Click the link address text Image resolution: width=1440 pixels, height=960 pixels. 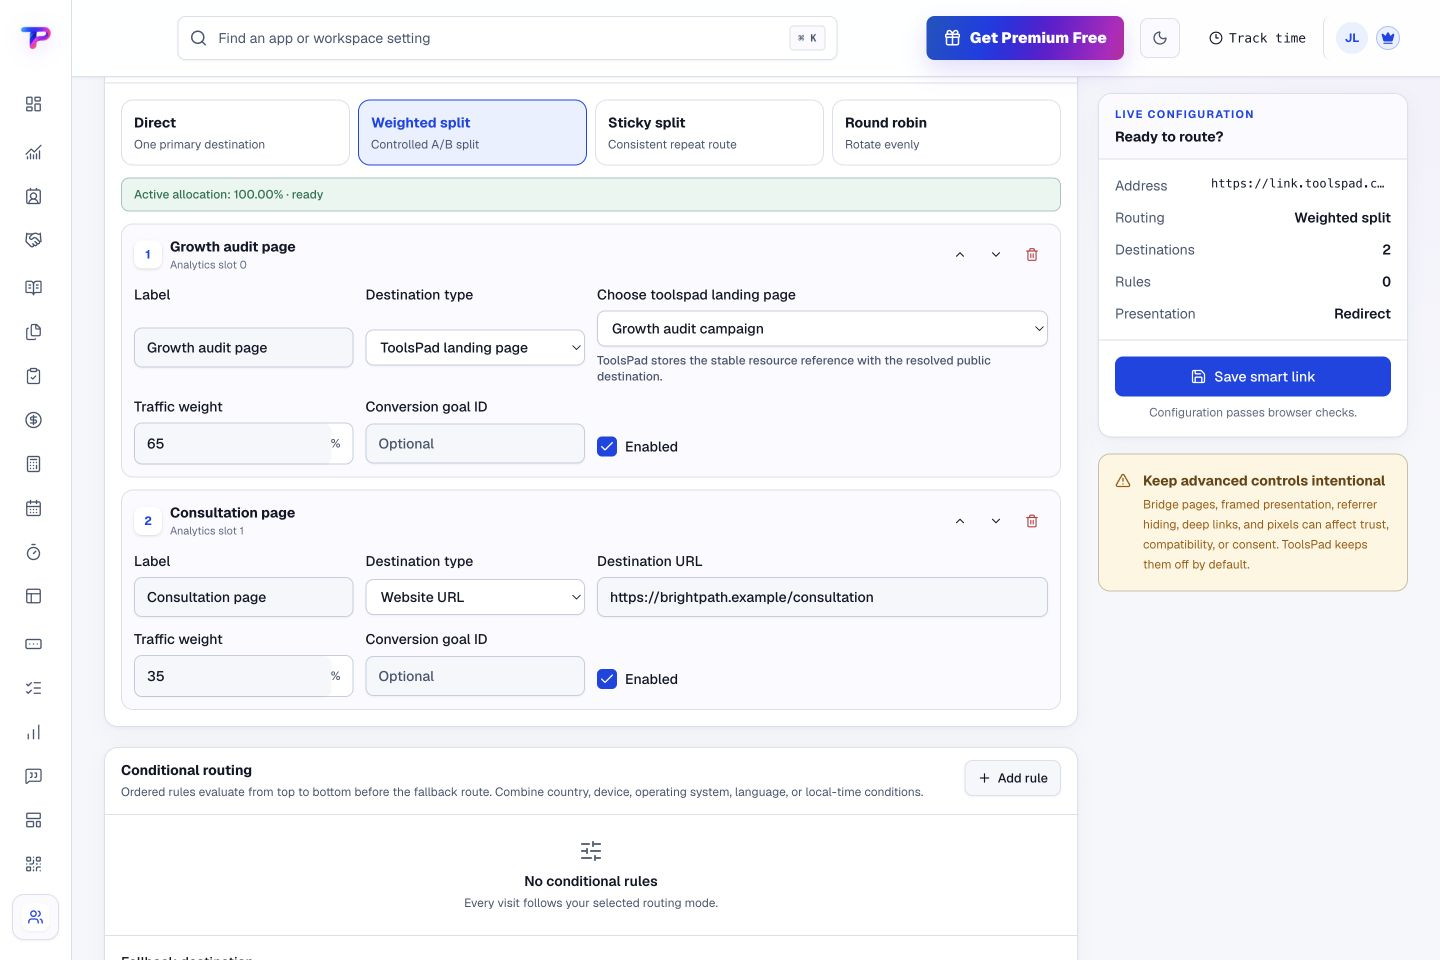click(x=1297, y=184)
